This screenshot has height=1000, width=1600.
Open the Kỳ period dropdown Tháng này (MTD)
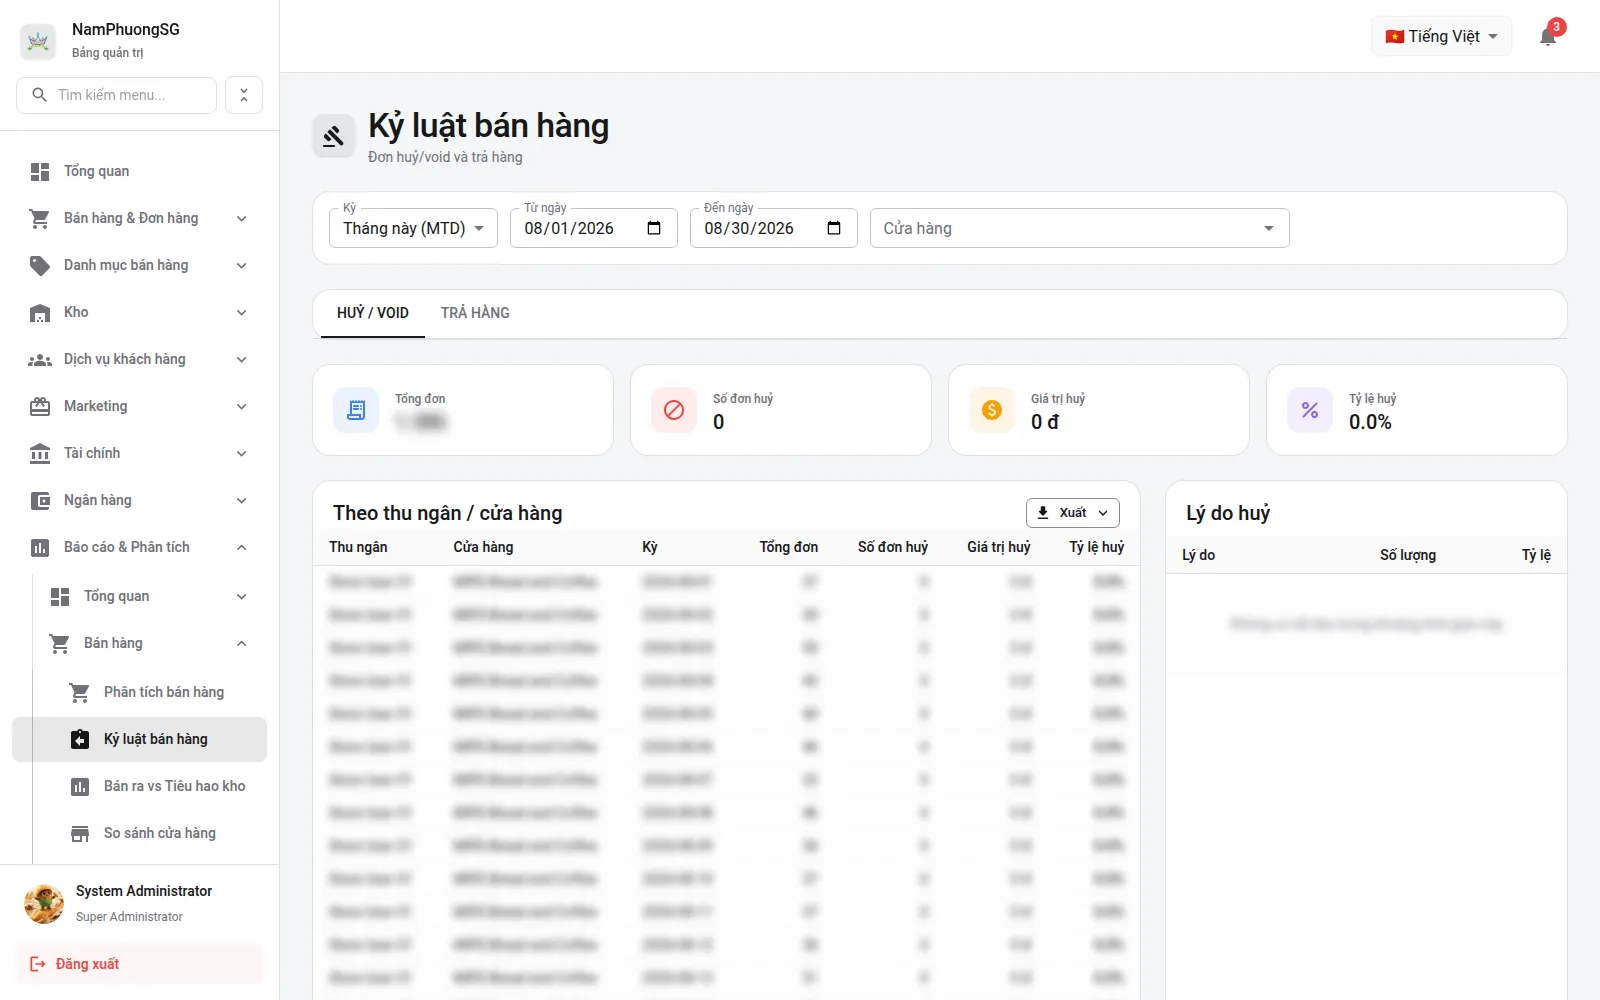pyautogui.click(x=413, y=228)
